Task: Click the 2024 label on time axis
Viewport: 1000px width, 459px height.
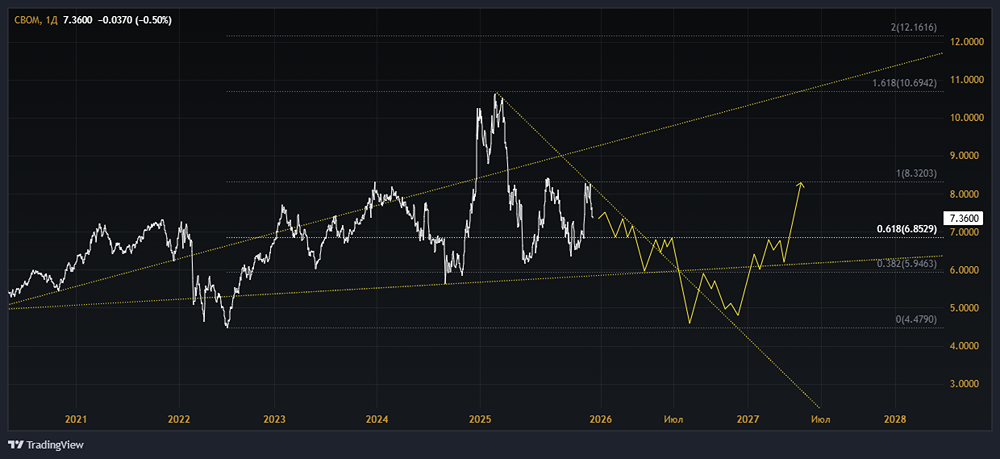Action: click(x=377, y=419)
